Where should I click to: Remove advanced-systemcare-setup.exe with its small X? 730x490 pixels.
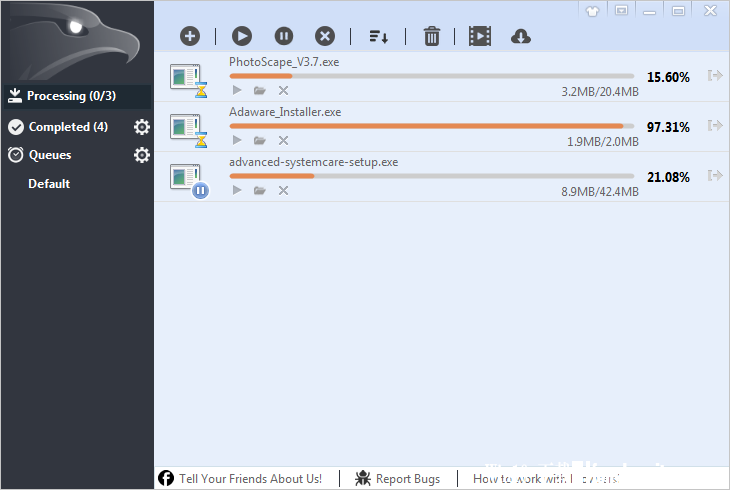[x=283, y=191]
